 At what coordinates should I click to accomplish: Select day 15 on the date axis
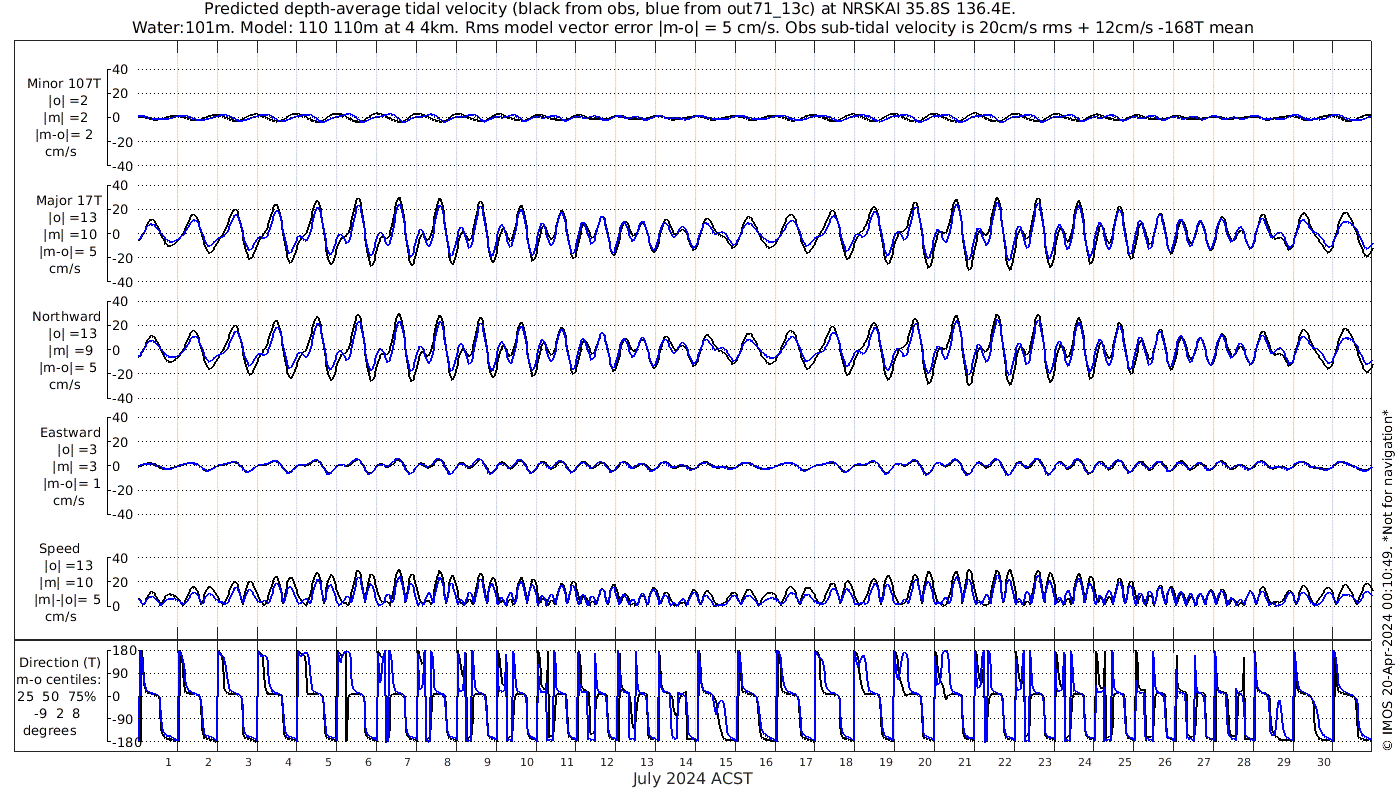(726, 762)
